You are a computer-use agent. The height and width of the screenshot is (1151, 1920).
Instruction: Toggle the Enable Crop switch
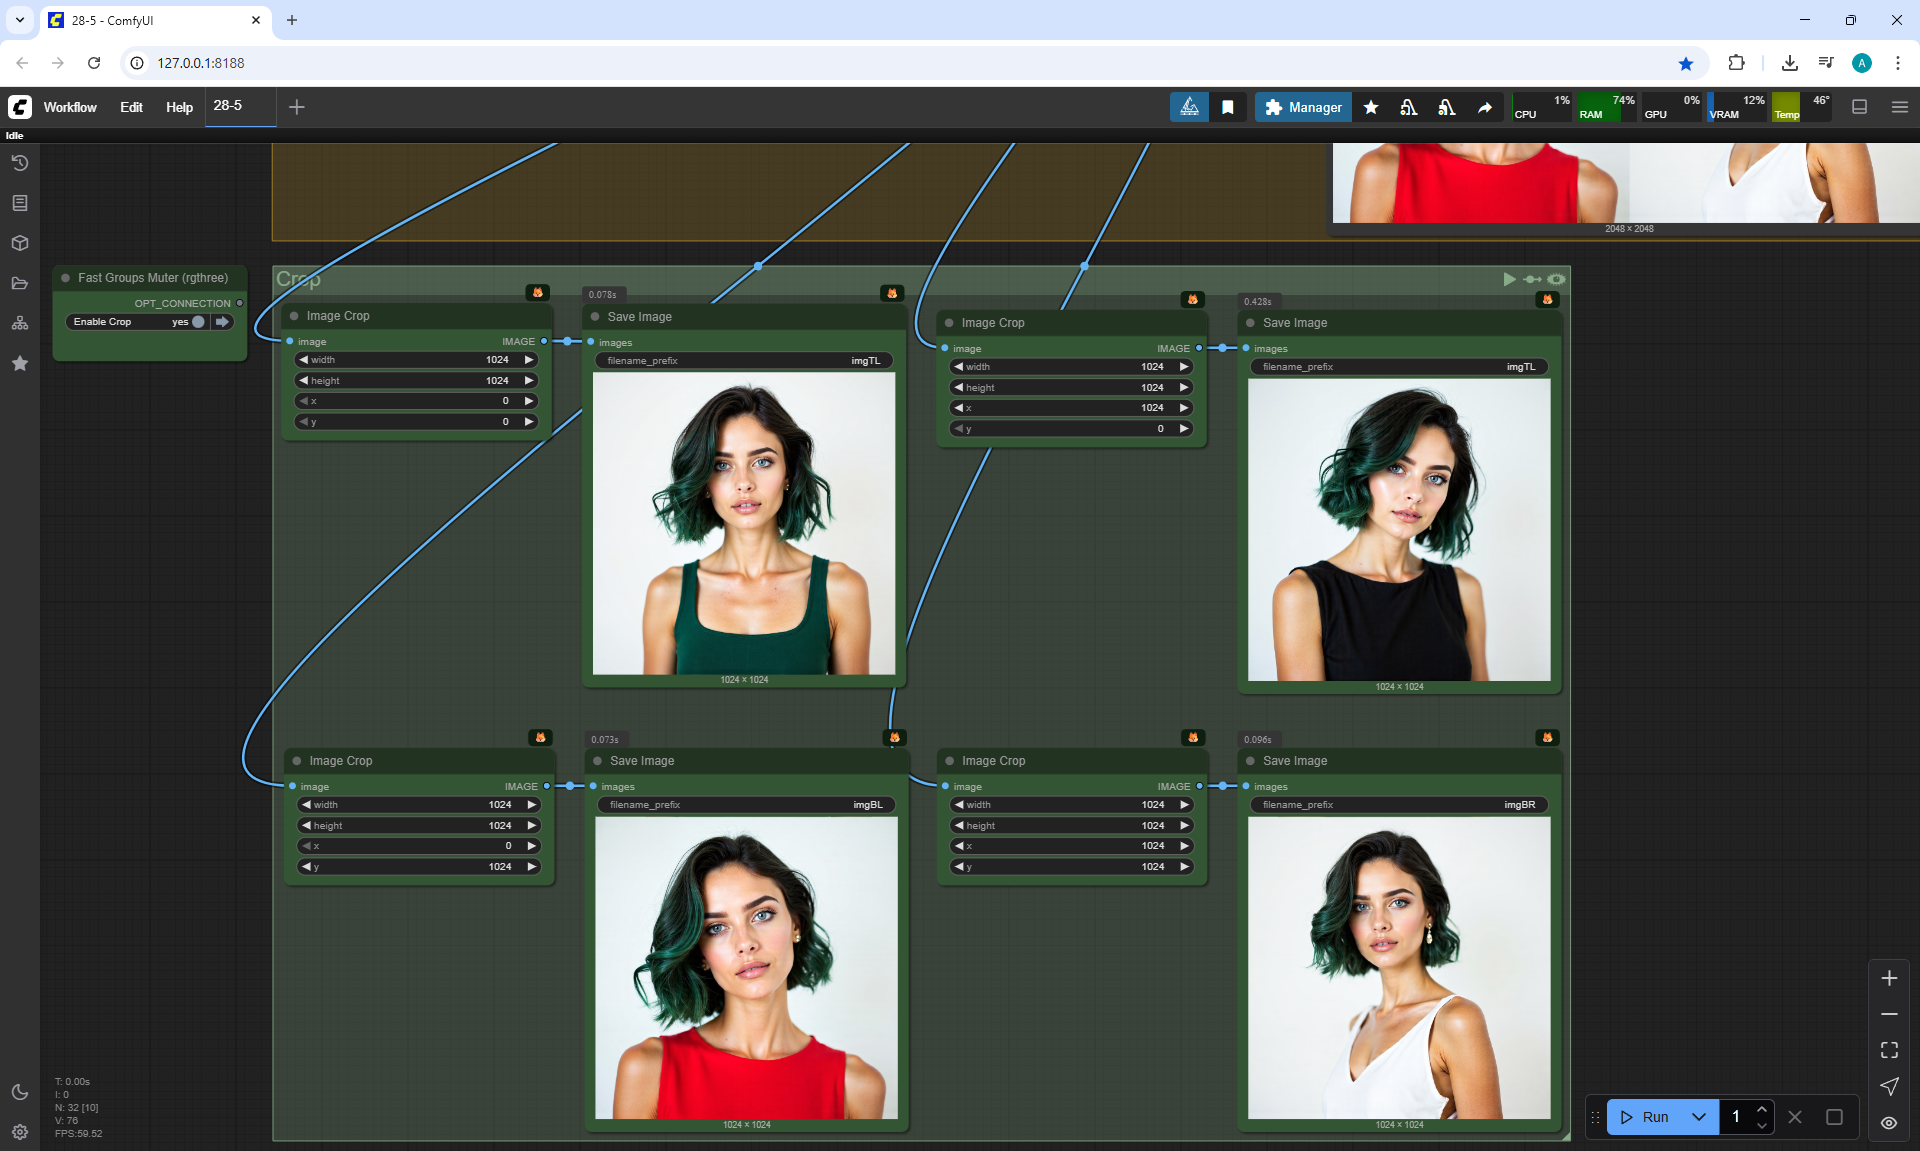pos(198,322)
